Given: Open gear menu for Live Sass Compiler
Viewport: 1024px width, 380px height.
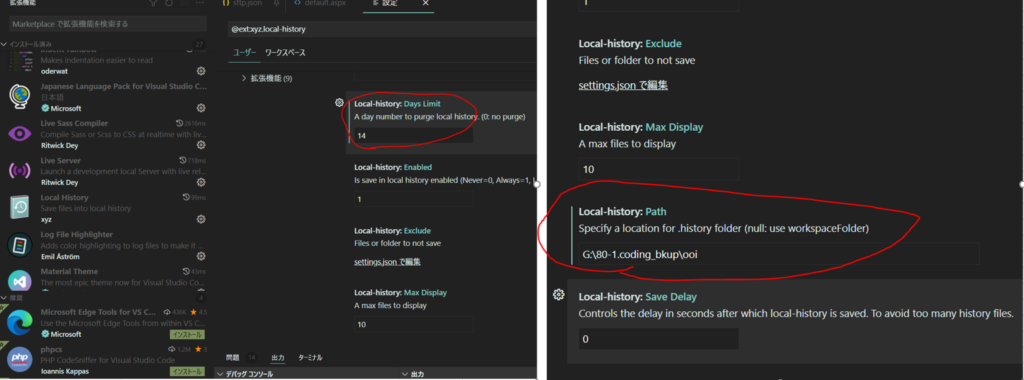Looking at the screenshot, I should point(201,145).
